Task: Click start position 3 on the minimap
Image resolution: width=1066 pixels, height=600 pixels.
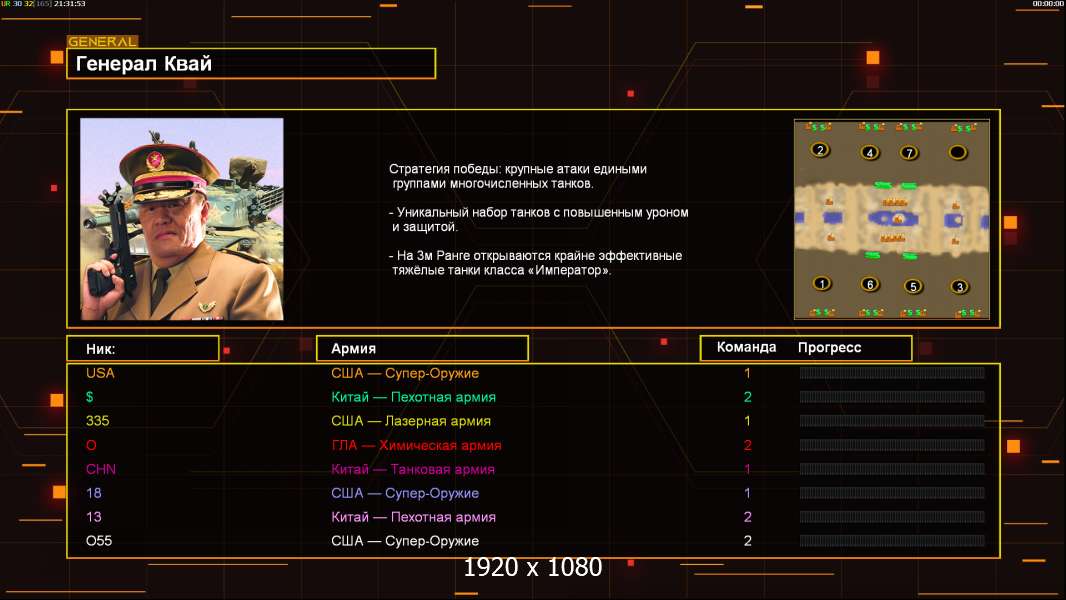Action: 959,286
